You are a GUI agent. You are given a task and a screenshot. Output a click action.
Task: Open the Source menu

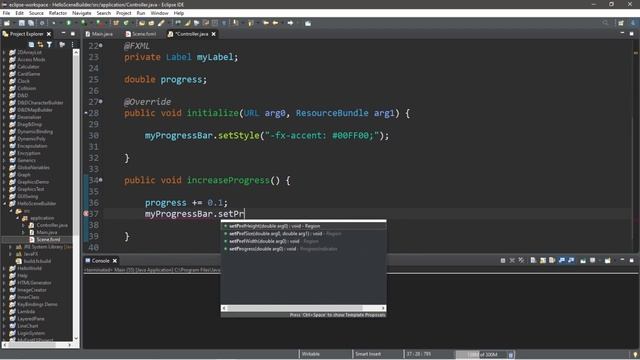[x=36, y=13]
